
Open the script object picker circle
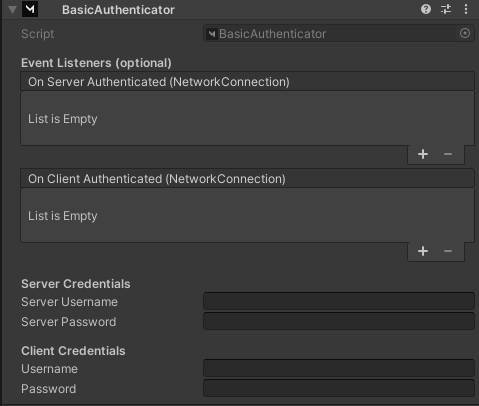465,33
